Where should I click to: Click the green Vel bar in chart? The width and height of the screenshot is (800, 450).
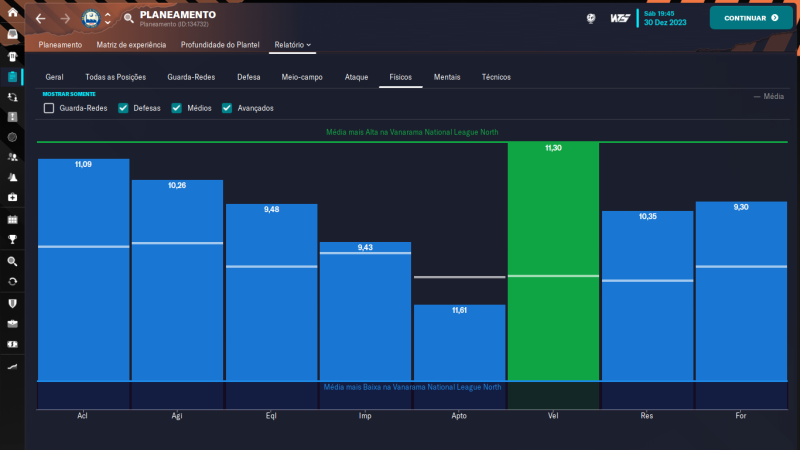(553, 260)
